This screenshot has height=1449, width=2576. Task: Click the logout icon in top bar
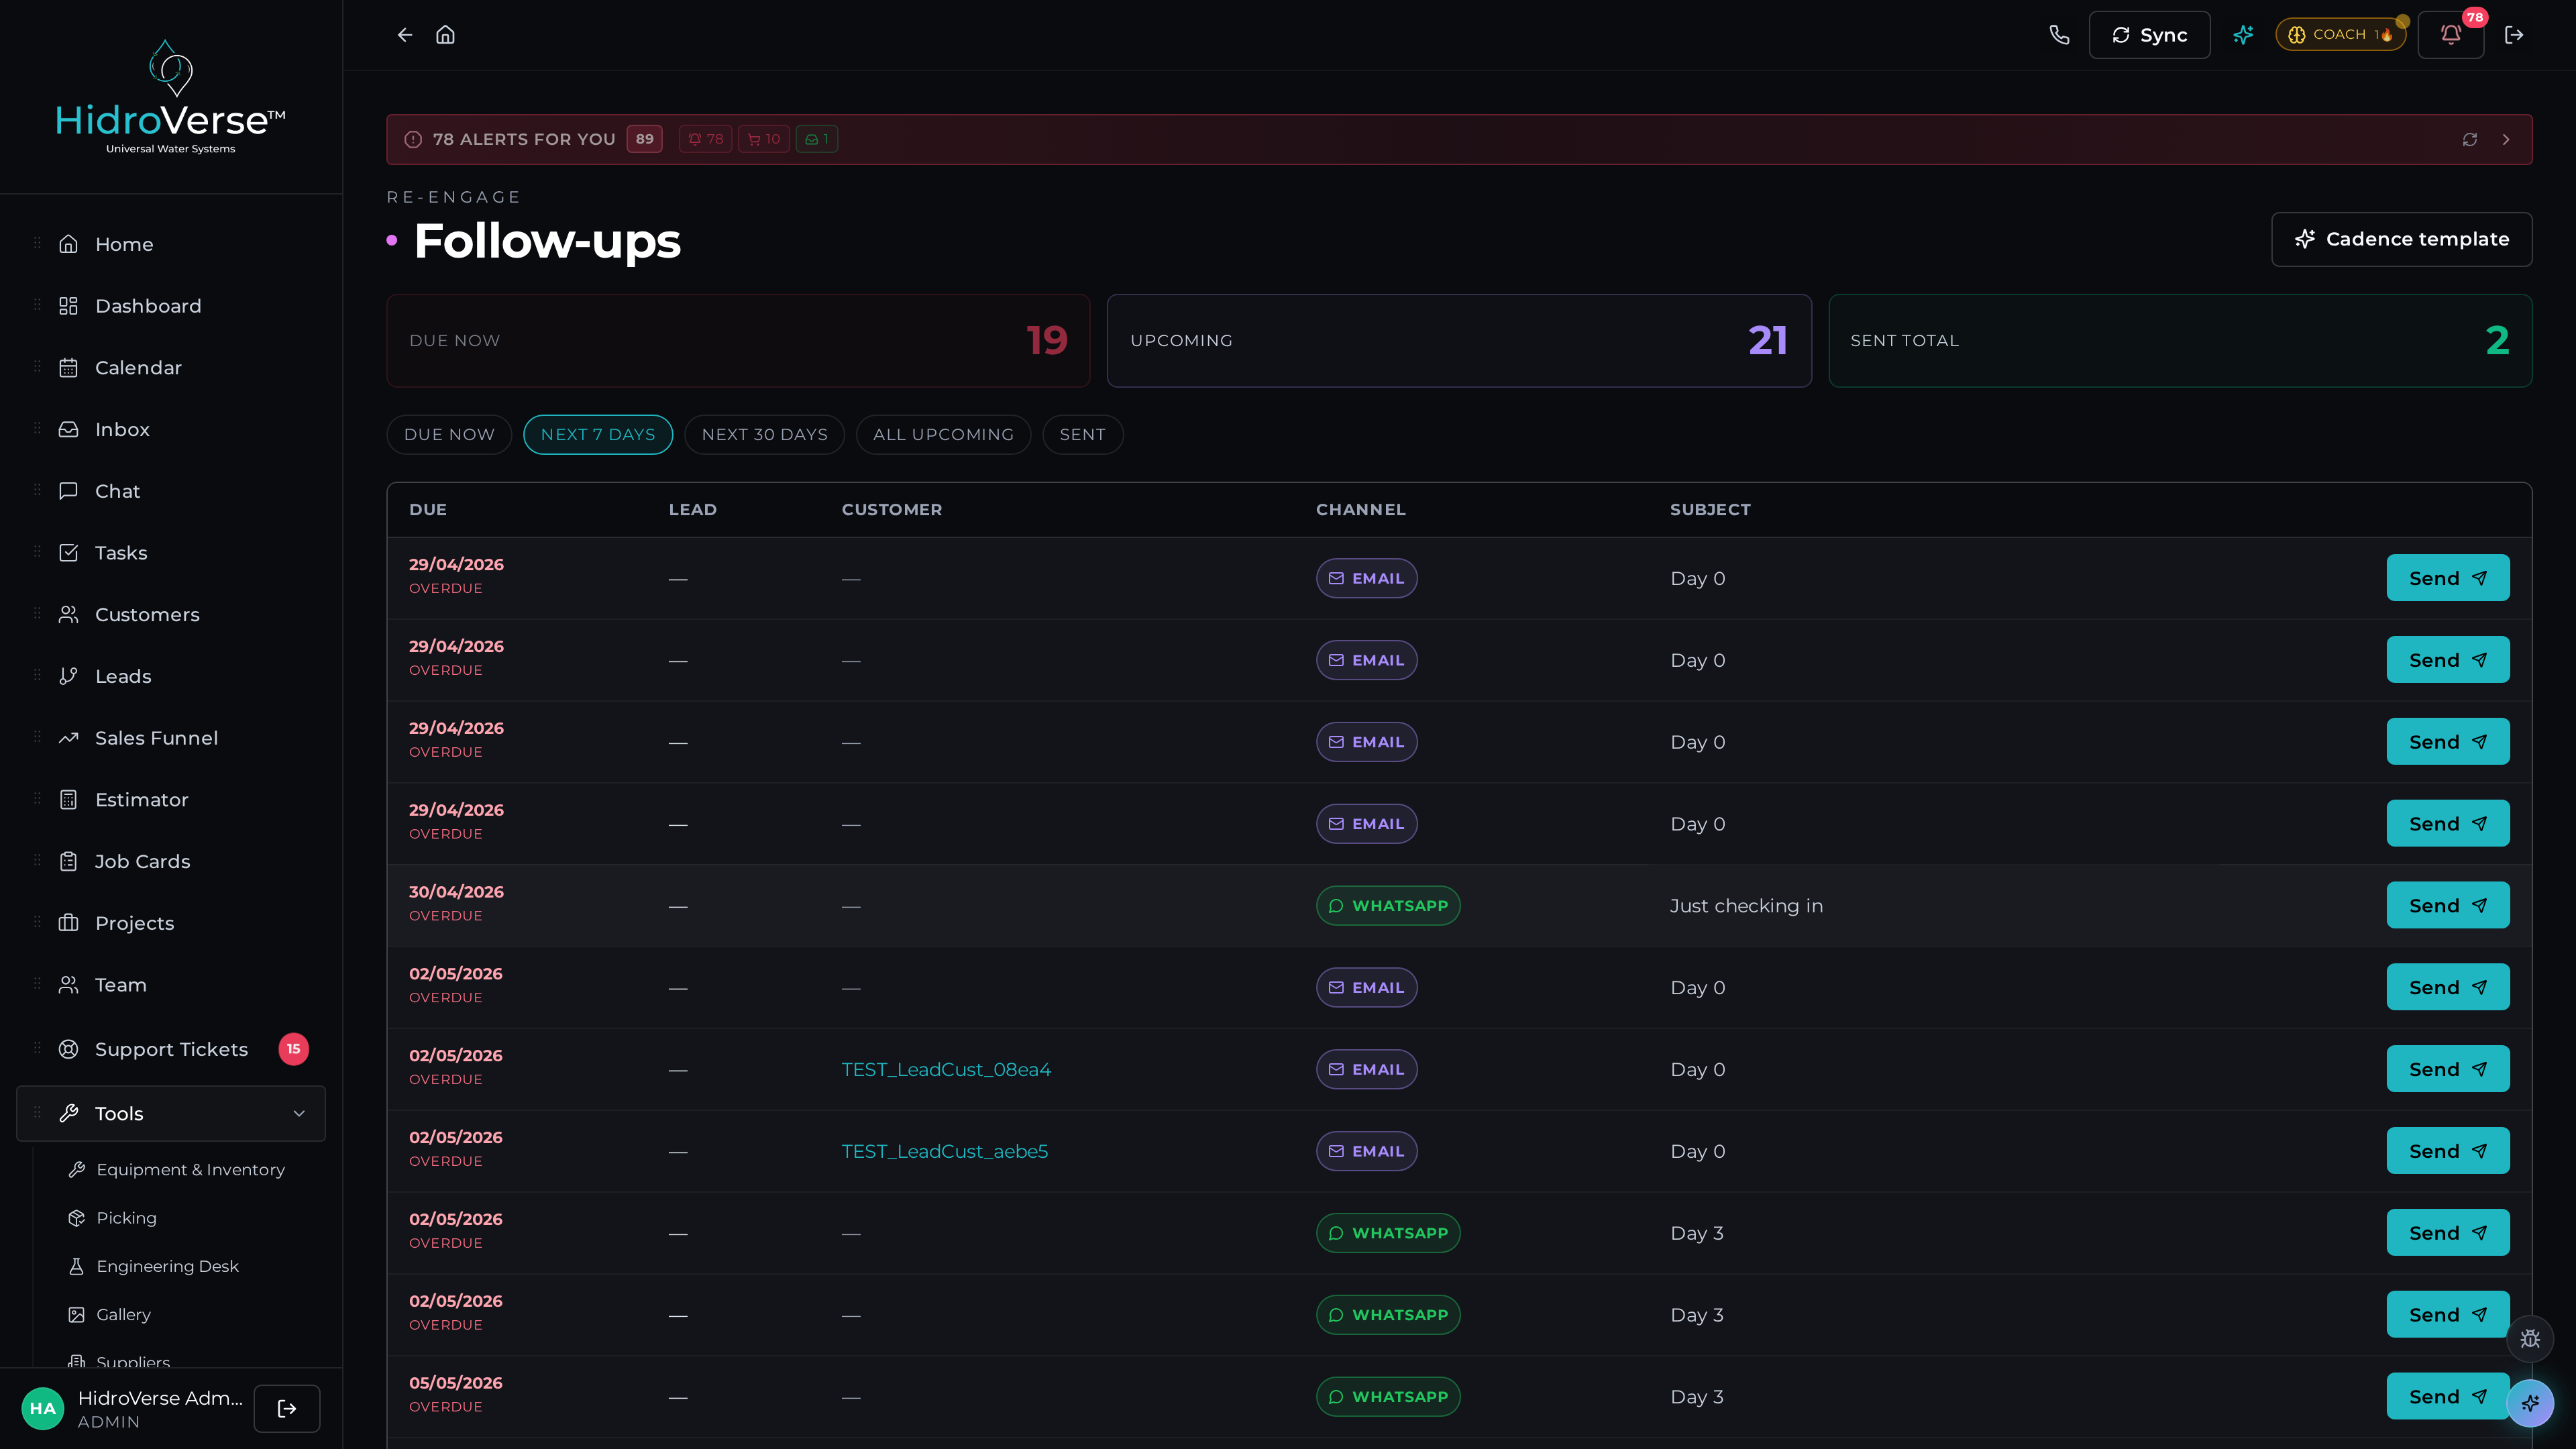point(2514,35)
